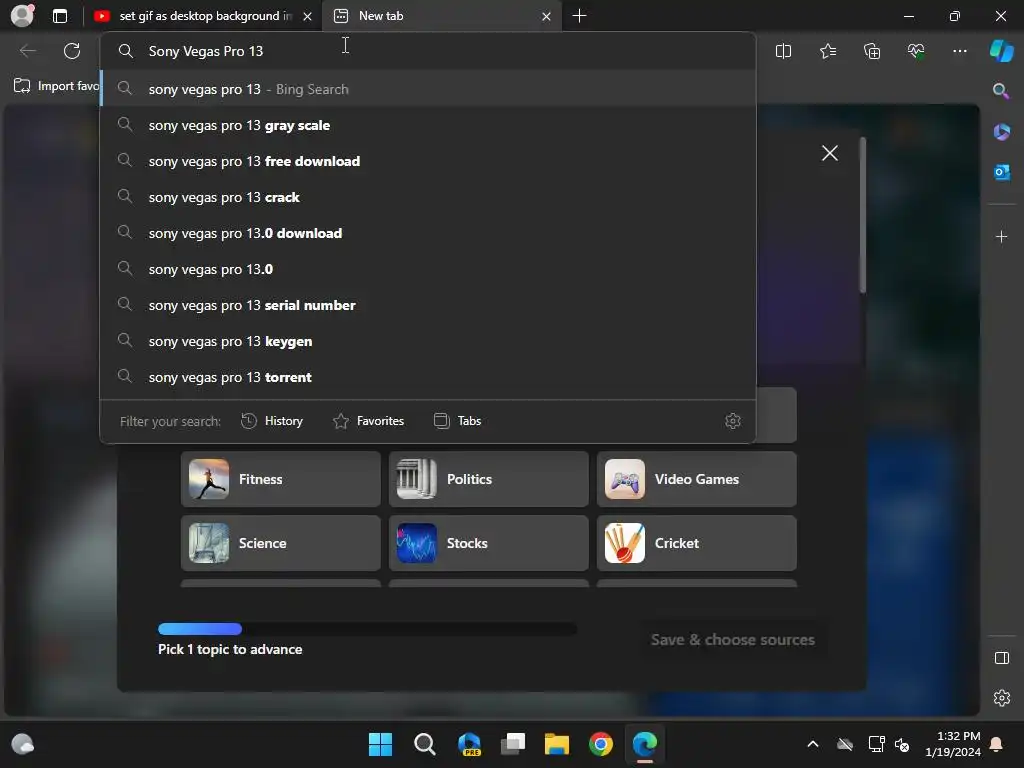The image size is (1024, 768).
Task: Open taskbar Search
Action: (x=424, y=744)
